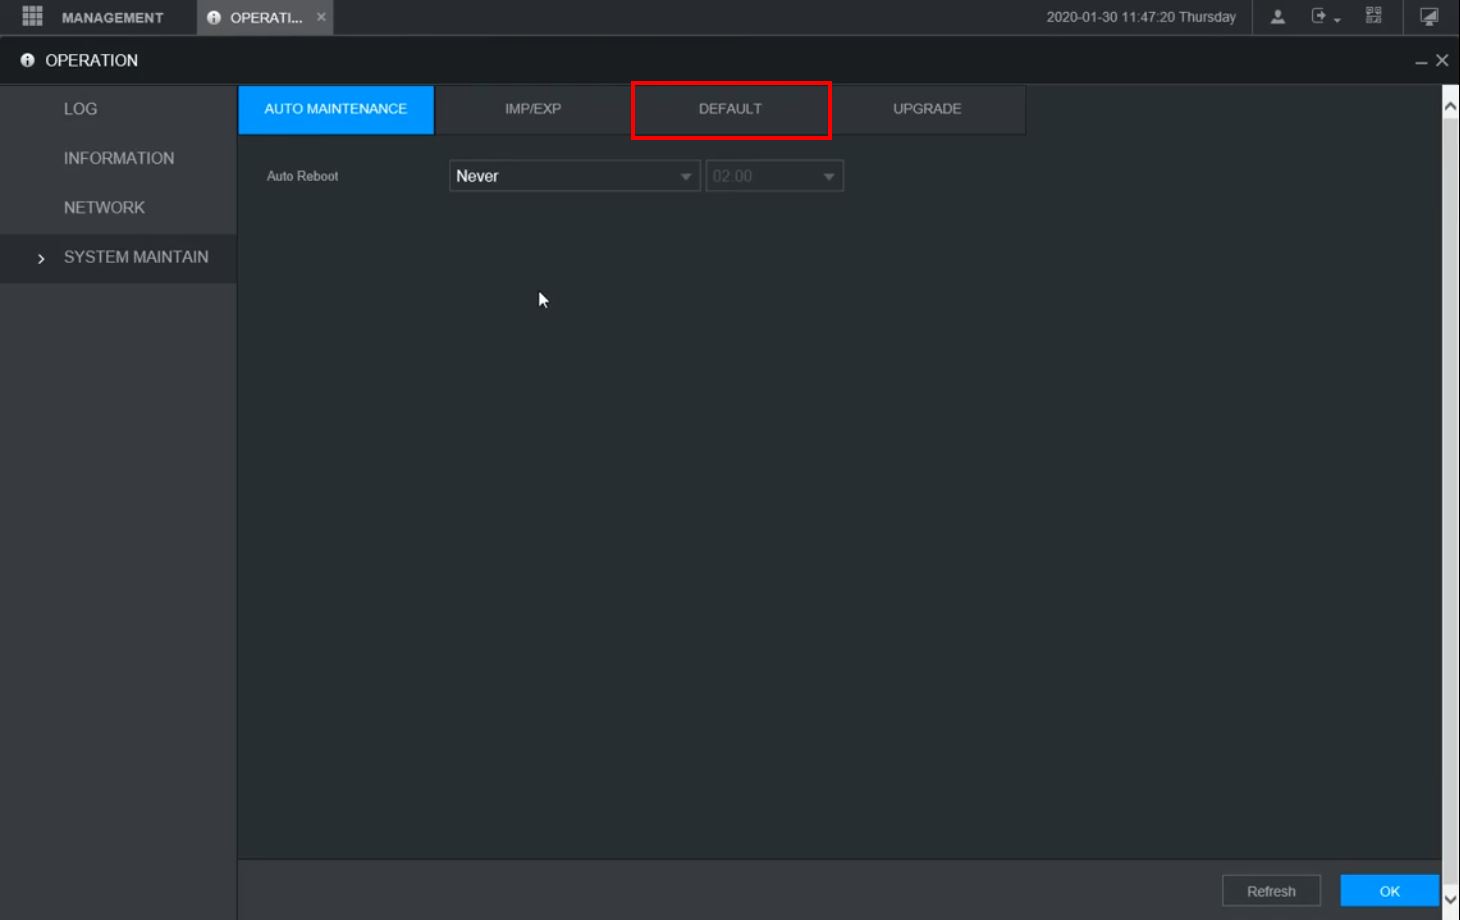
Task: Close the OPERATION panel
Action: [1442, 60]
